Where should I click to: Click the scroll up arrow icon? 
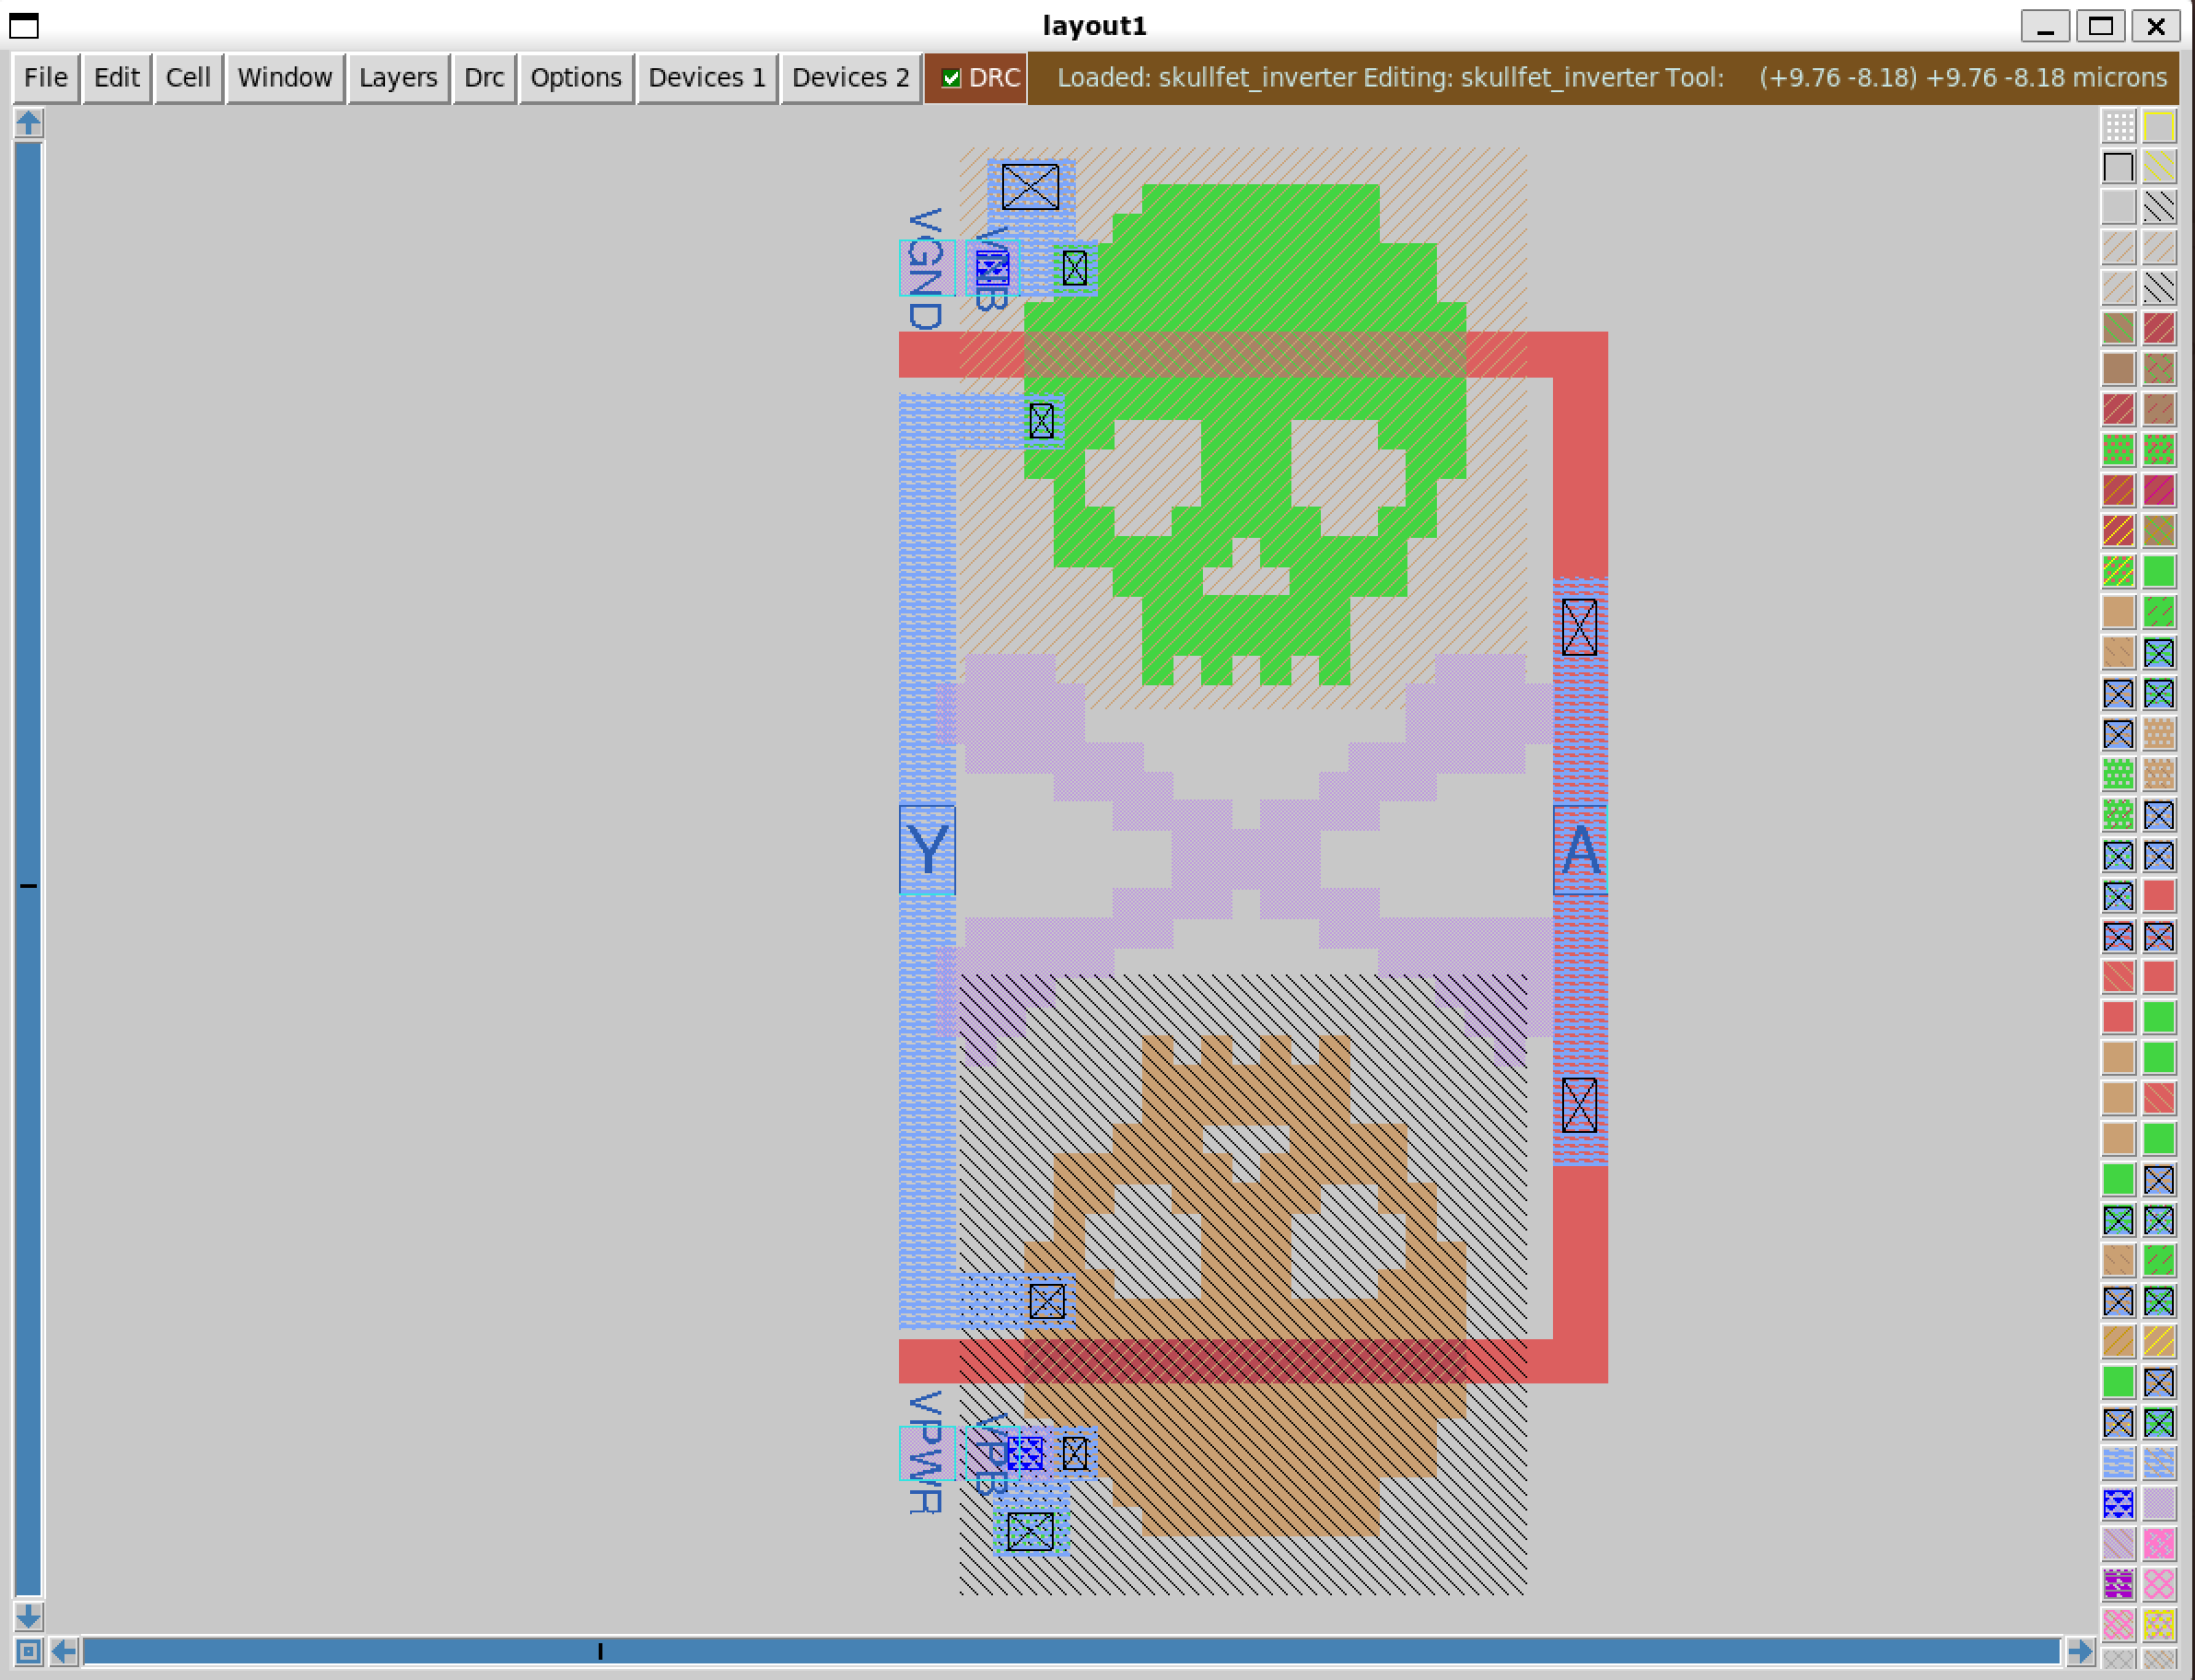click(x=28, y=123)
